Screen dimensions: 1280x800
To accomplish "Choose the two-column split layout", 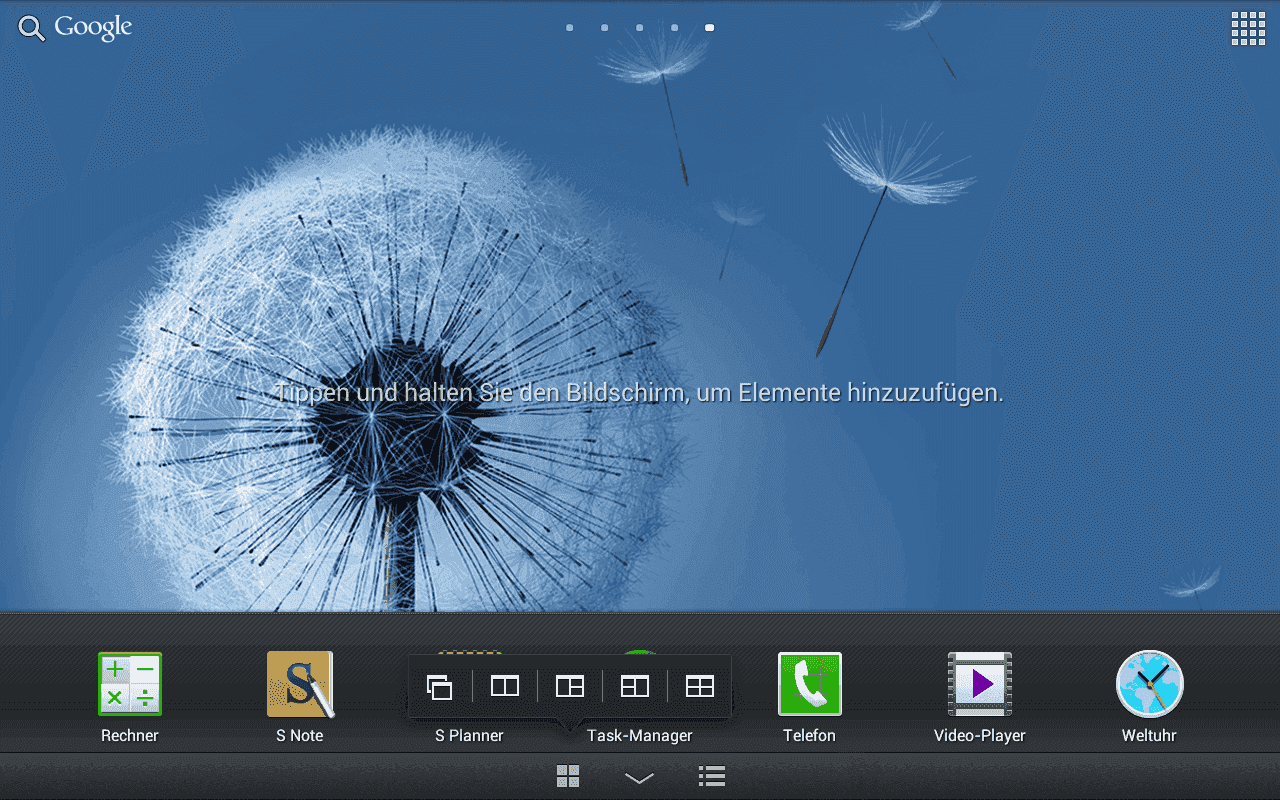I will [505, 686].
